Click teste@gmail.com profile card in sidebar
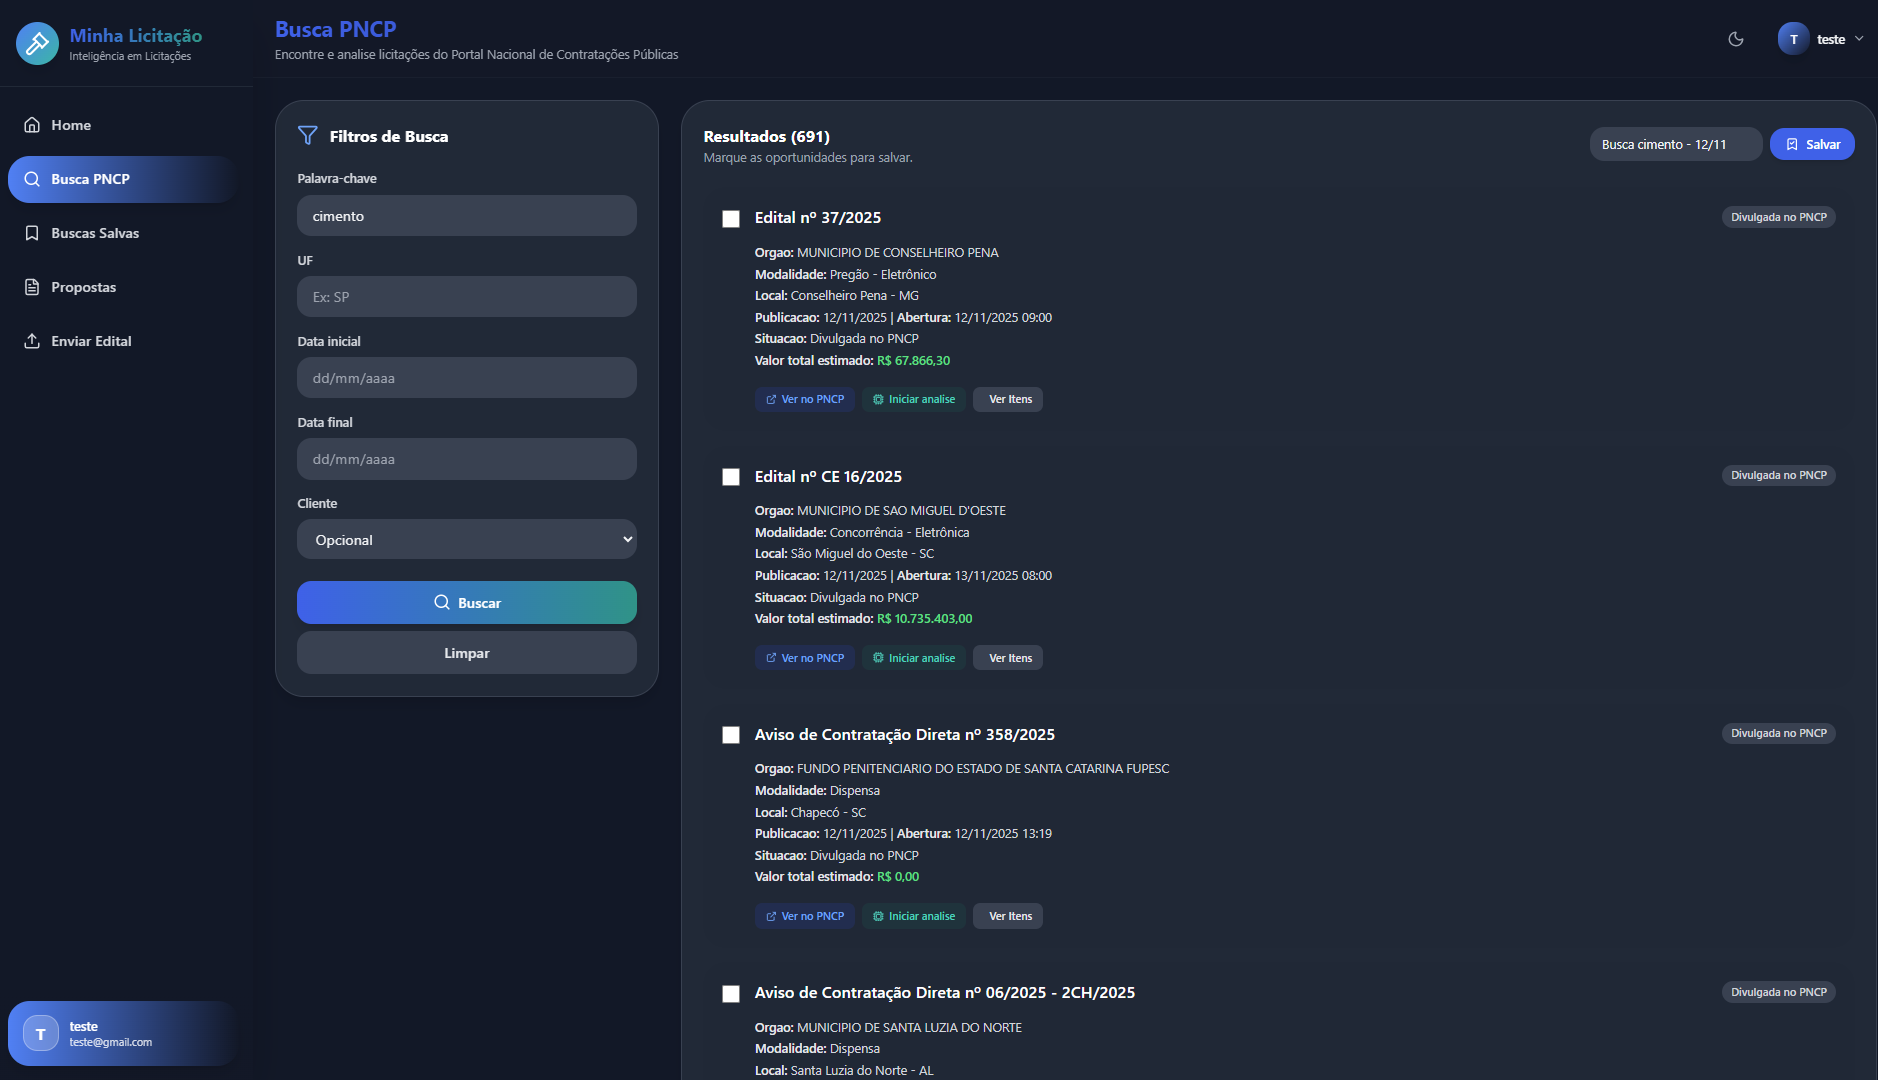Viewport: 1878px width, 1080px height. coord(122,1033)
